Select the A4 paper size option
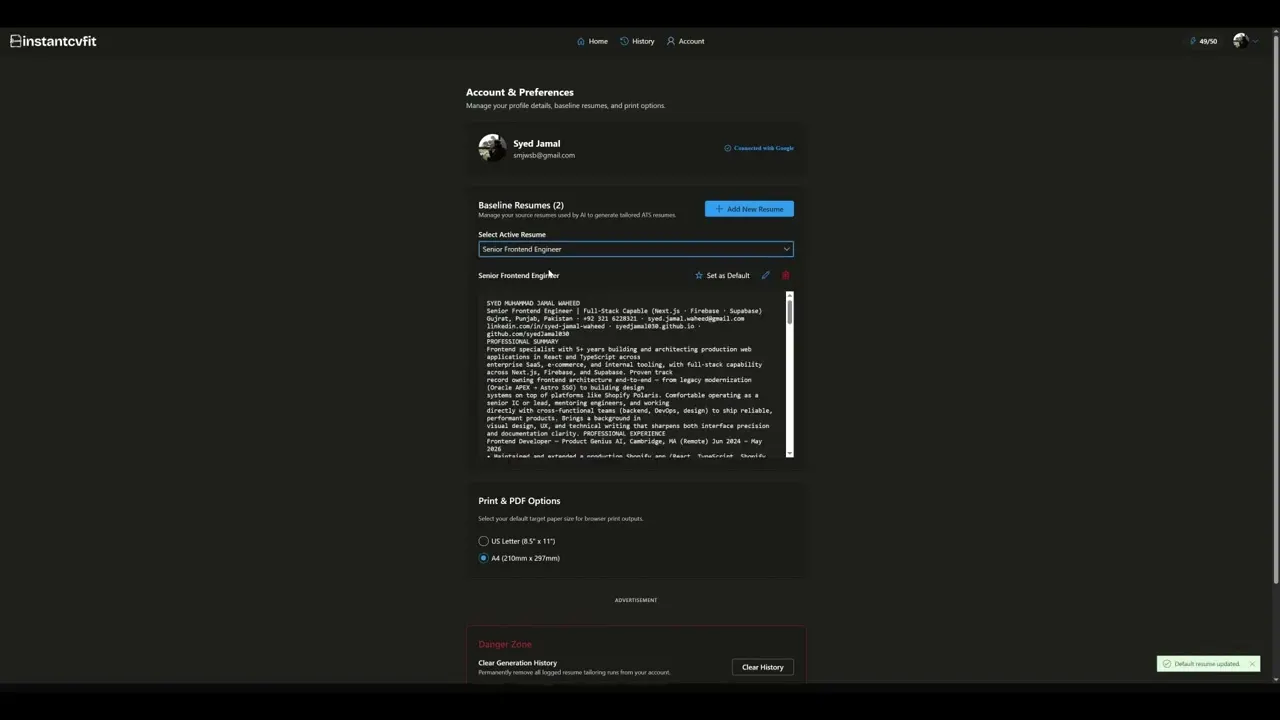This screenshot has height=720, width=1280. [519, 558]
